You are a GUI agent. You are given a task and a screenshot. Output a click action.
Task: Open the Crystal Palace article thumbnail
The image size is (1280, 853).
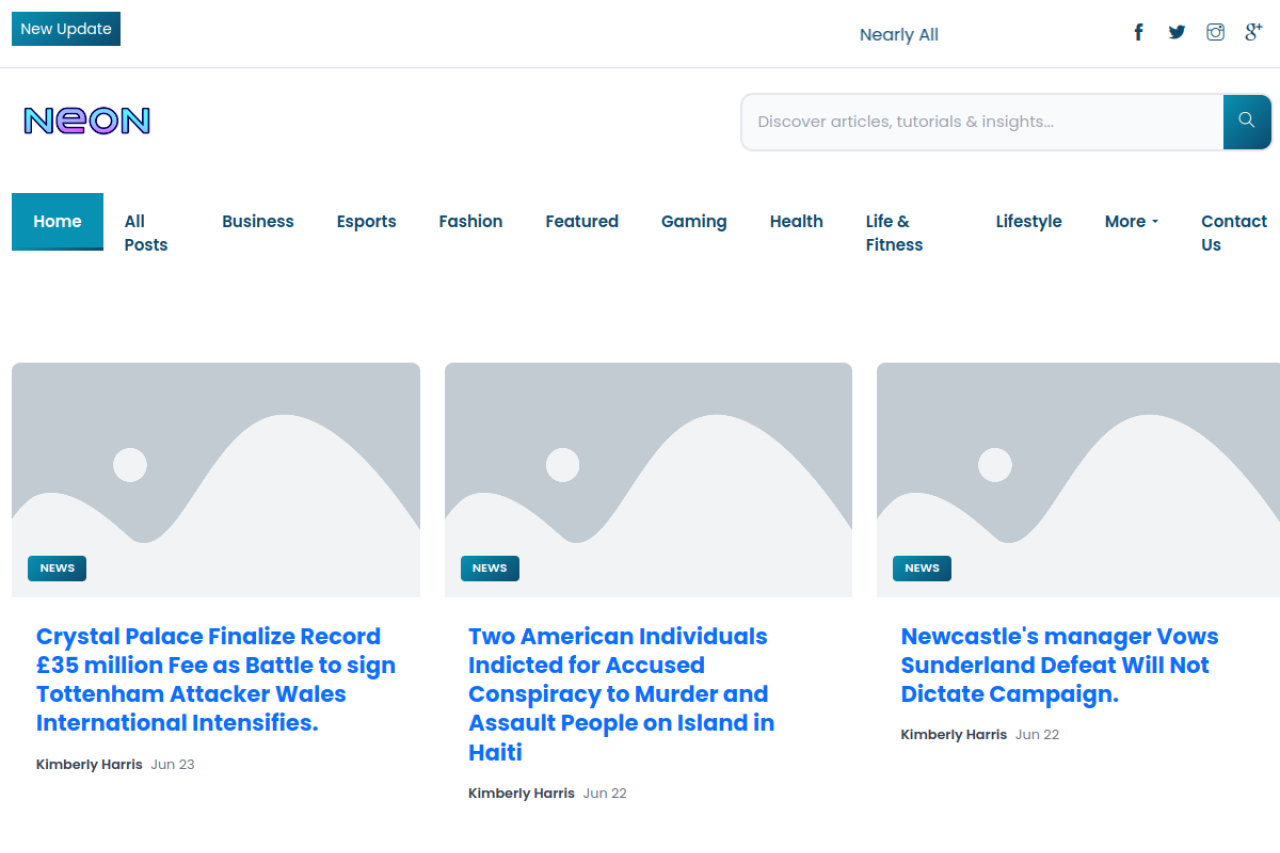click(x=216, y=480)
